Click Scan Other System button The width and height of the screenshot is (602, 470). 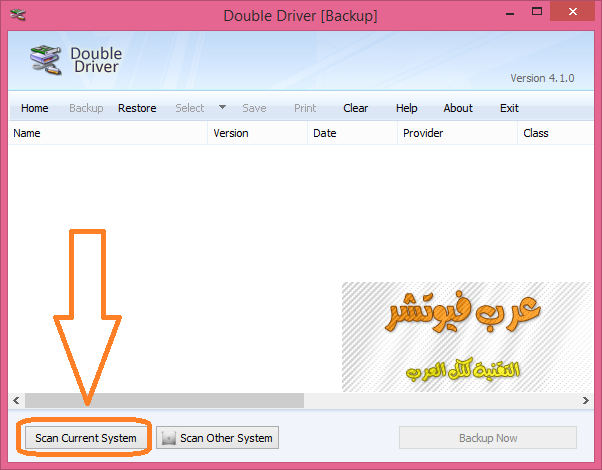tap(218, 438)
